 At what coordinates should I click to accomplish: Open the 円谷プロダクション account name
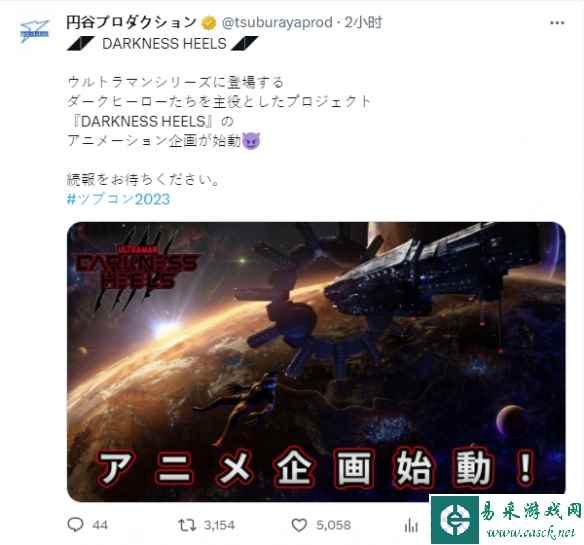131,22
